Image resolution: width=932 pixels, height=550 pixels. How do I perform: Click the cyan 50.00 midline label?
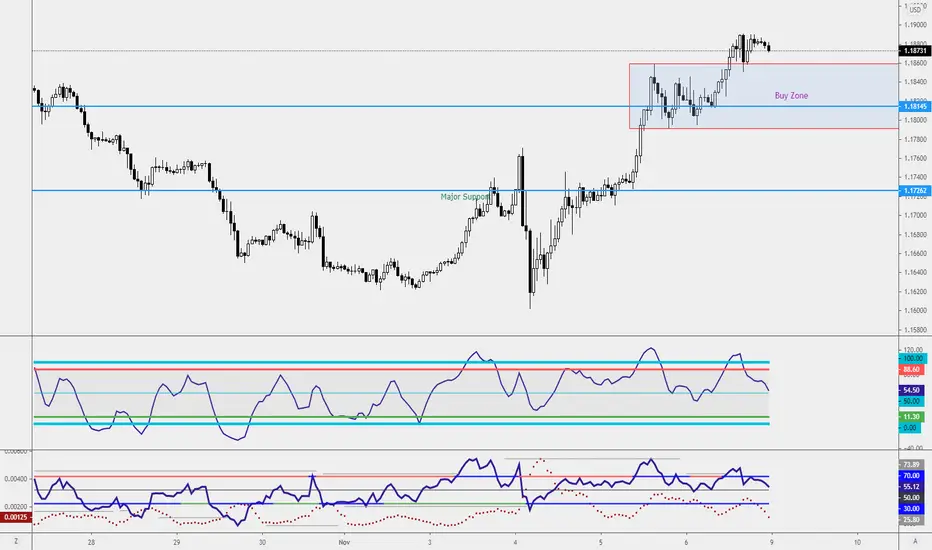[x=912, y=402]
